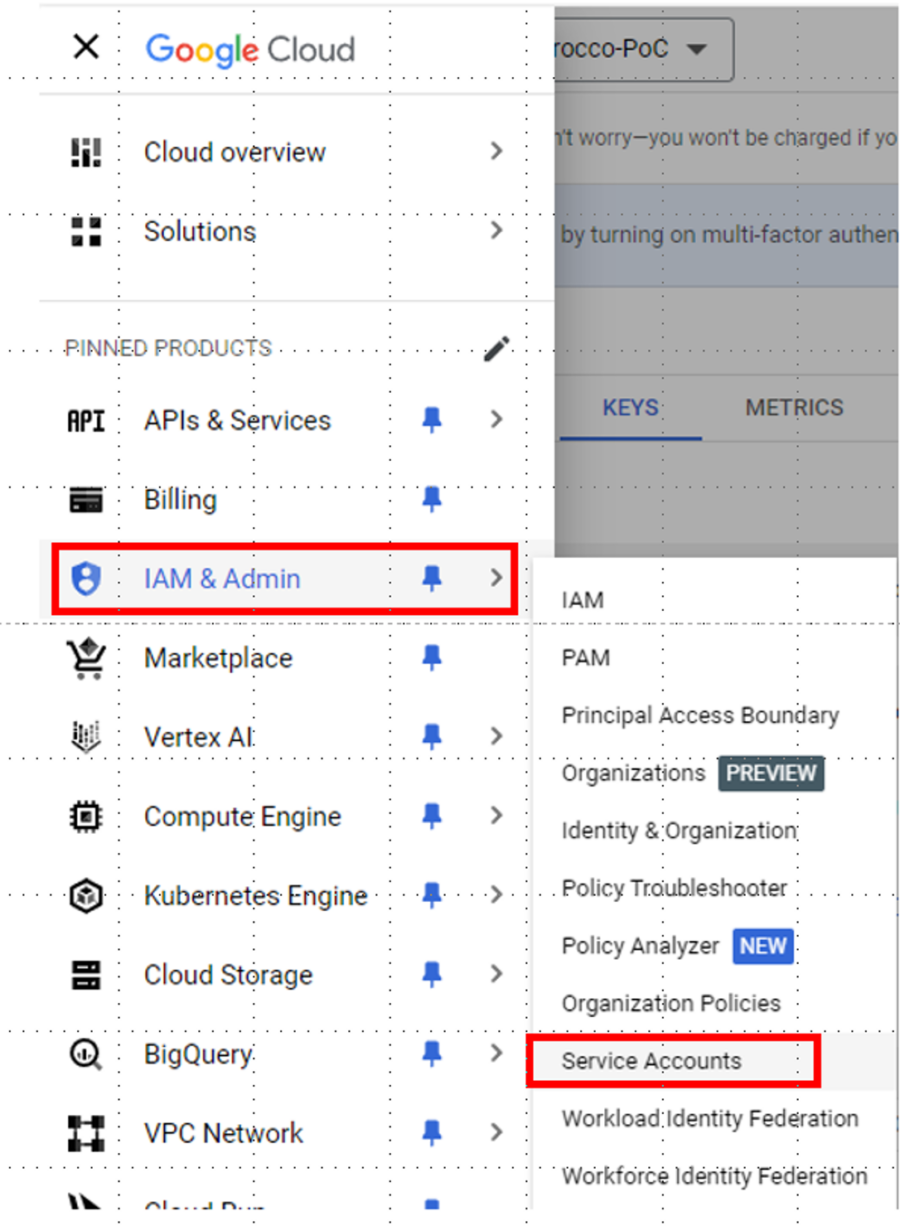Open Organizations preview item
The image size is (900, 1226).
[x=692, y=774]
